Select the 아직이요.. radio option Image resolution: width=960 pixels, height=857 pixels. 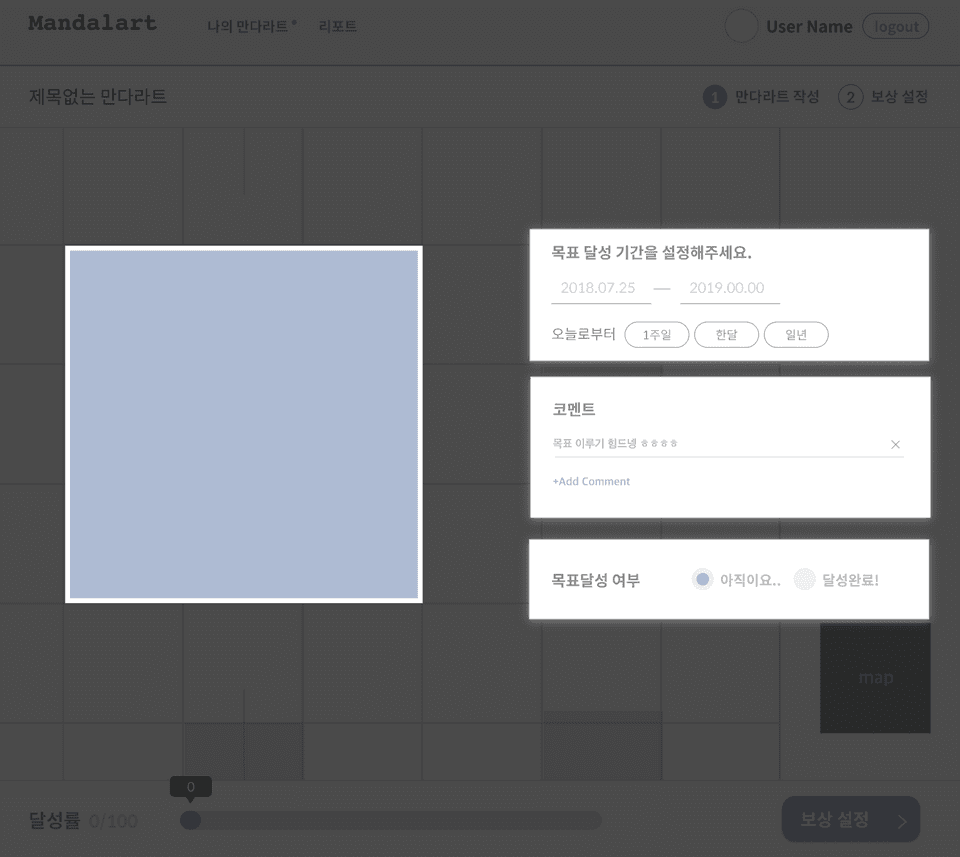pos(703,580)
